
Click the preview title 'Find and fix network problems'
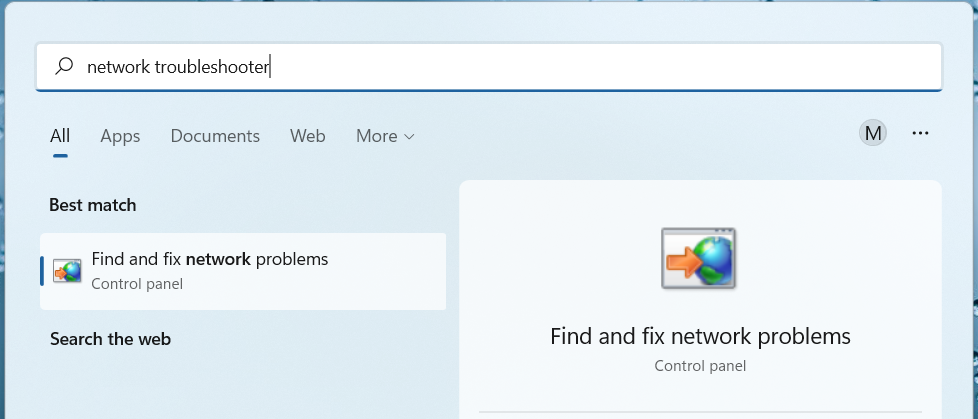[700, 337]
